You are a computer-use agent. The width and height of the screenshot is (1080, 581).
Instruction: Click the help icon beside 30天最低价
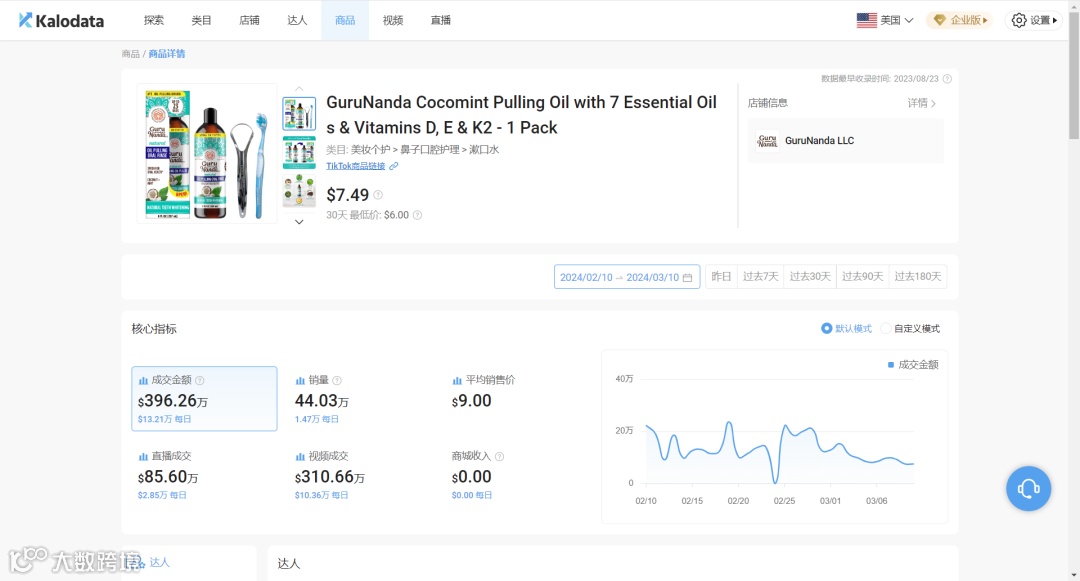pyautogui.click(x=417, y=215)
